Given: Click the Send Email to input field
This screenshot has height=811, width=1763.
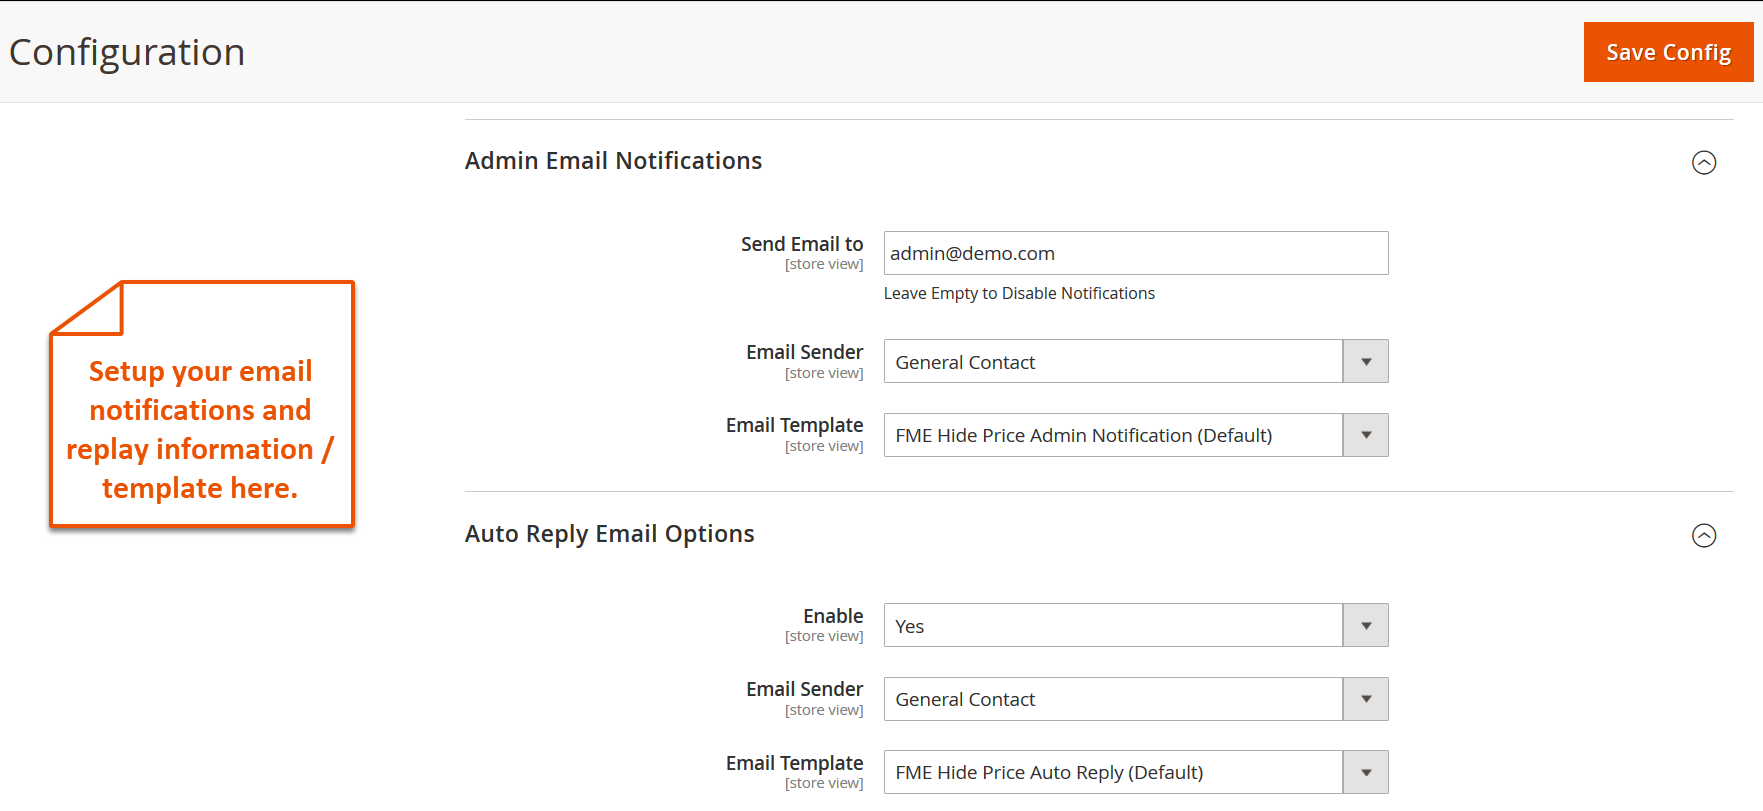Looking at the screenshot, I should pyautogui.click(x=1136, y=253).
